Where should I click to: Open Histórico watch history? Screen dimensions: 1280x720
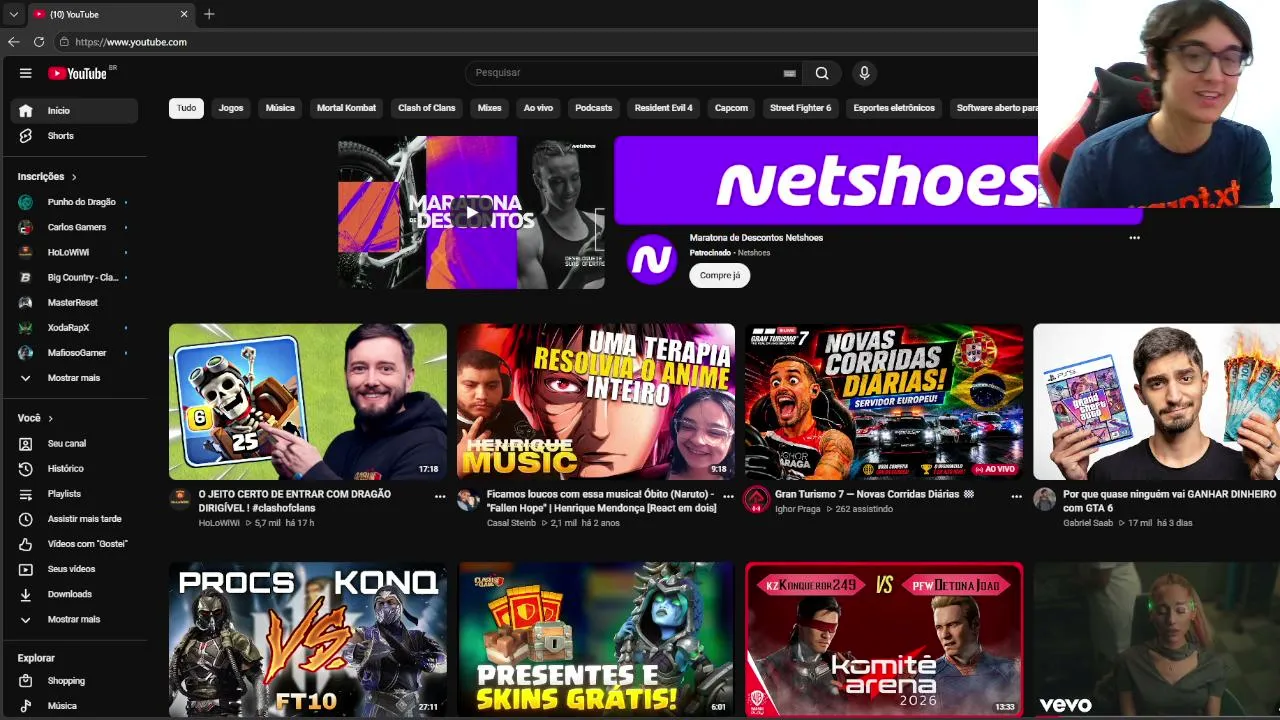[x=74, y=468]
